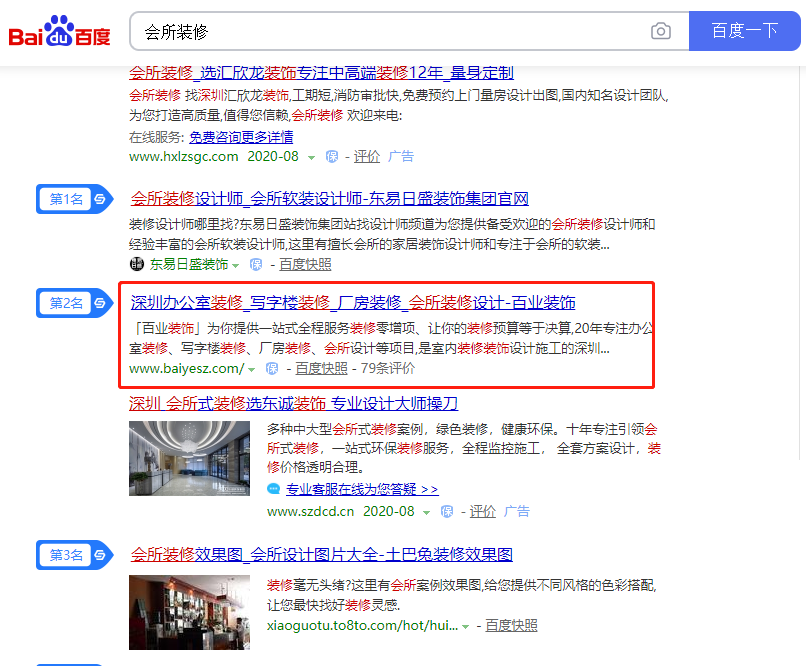Click 保 badge icon in baiyesz result

[272, 368]
